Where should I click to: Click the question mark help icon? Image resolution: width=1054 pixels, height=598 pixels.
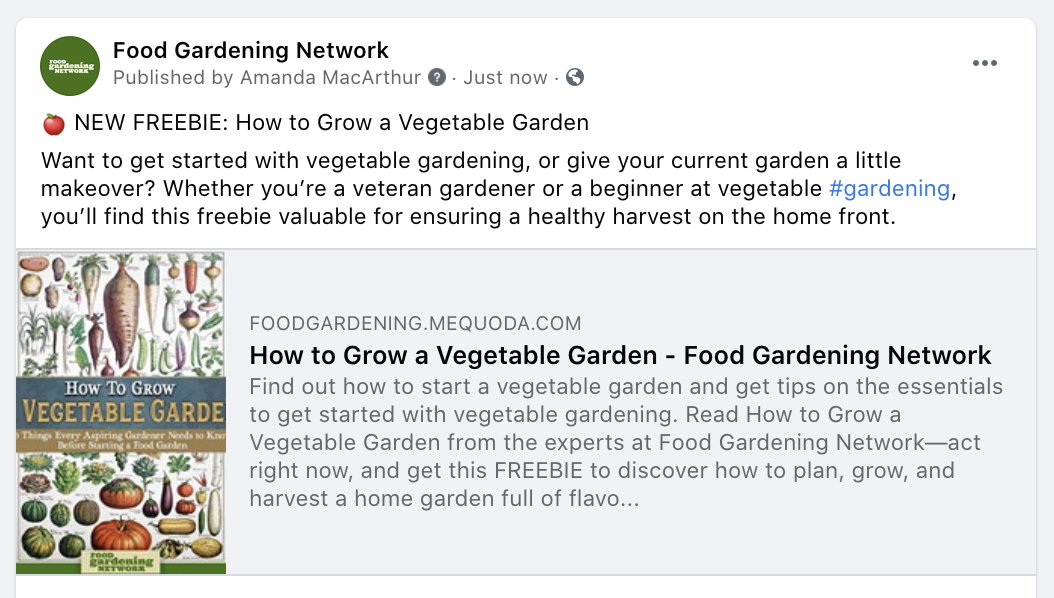coord(437,77)
